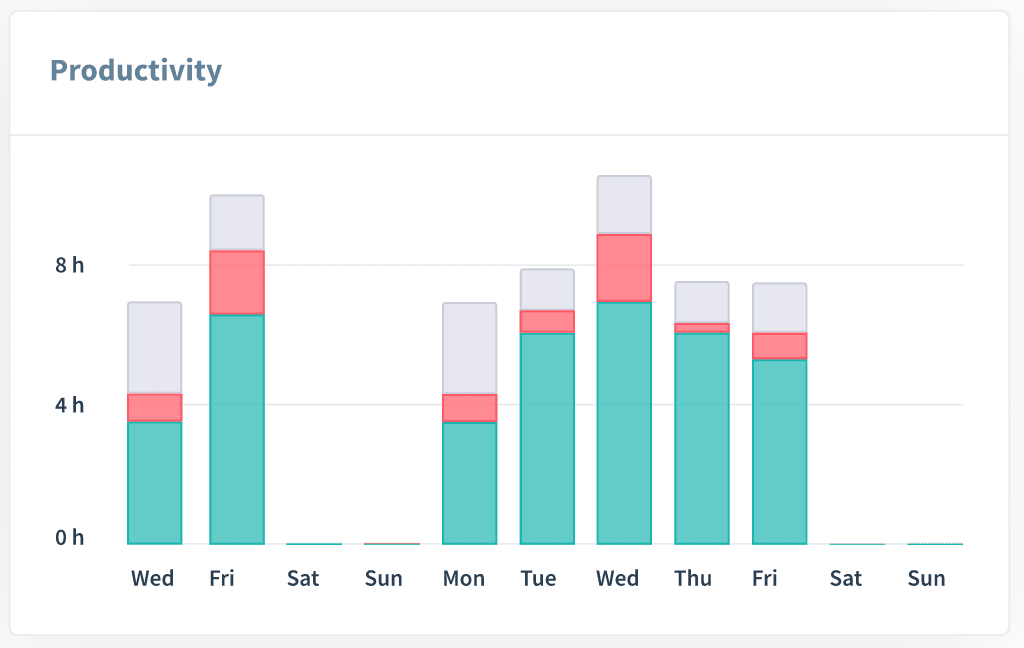The height and width of the screenshot is (648, 1024).
Task: Click the red segment of Tue bar
Action: pos(547,321)
